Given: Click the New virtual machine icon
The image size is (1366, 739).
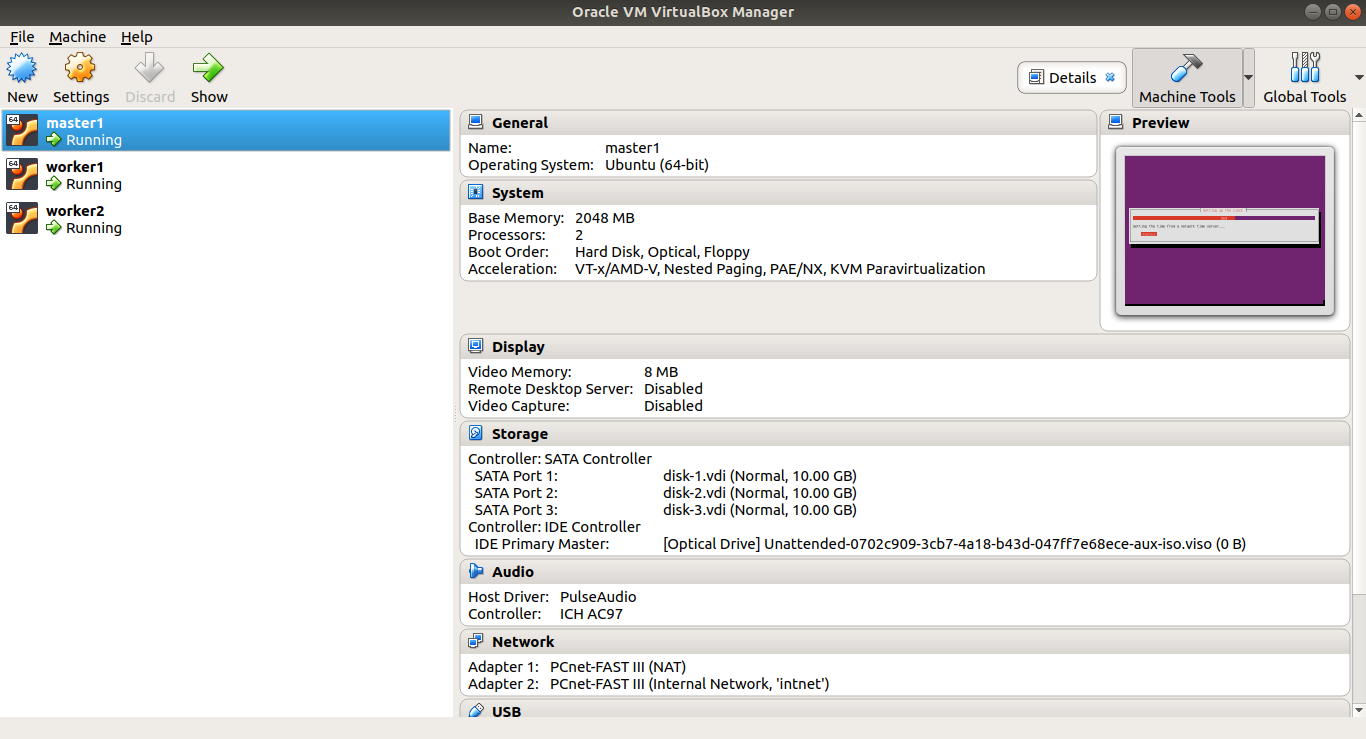Looking at the screenshot, I should (22, 69).
